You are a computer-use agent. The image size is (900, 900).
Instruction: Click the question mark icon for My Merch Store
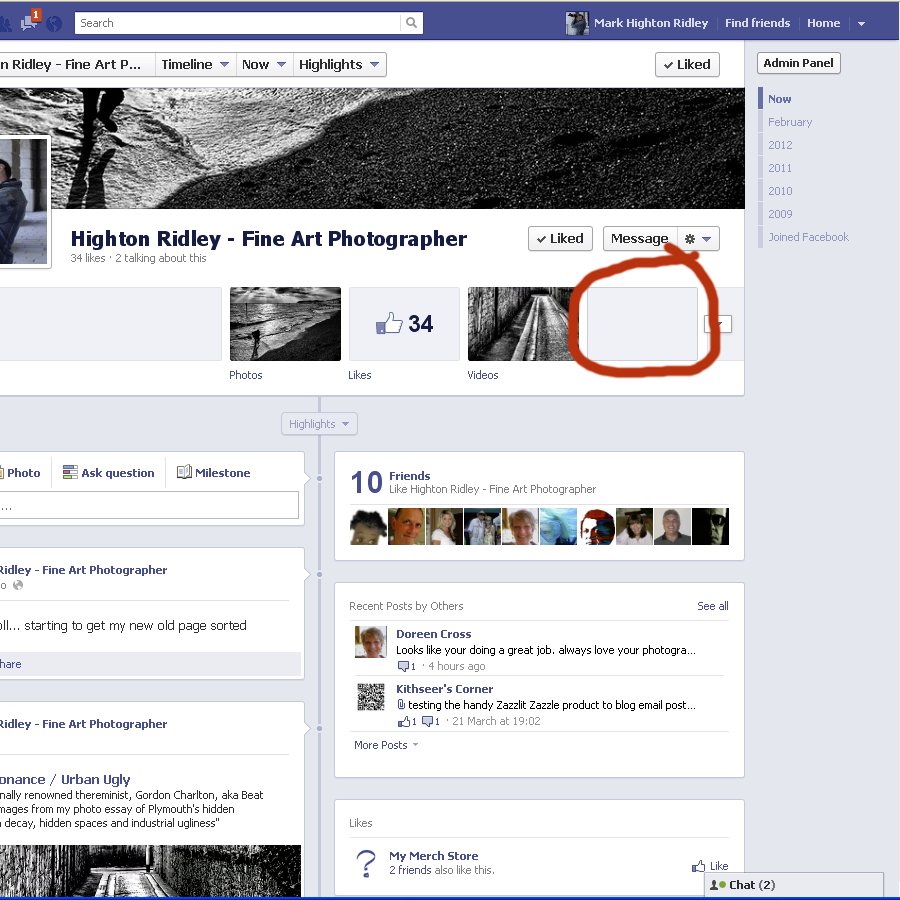[366, 863]
